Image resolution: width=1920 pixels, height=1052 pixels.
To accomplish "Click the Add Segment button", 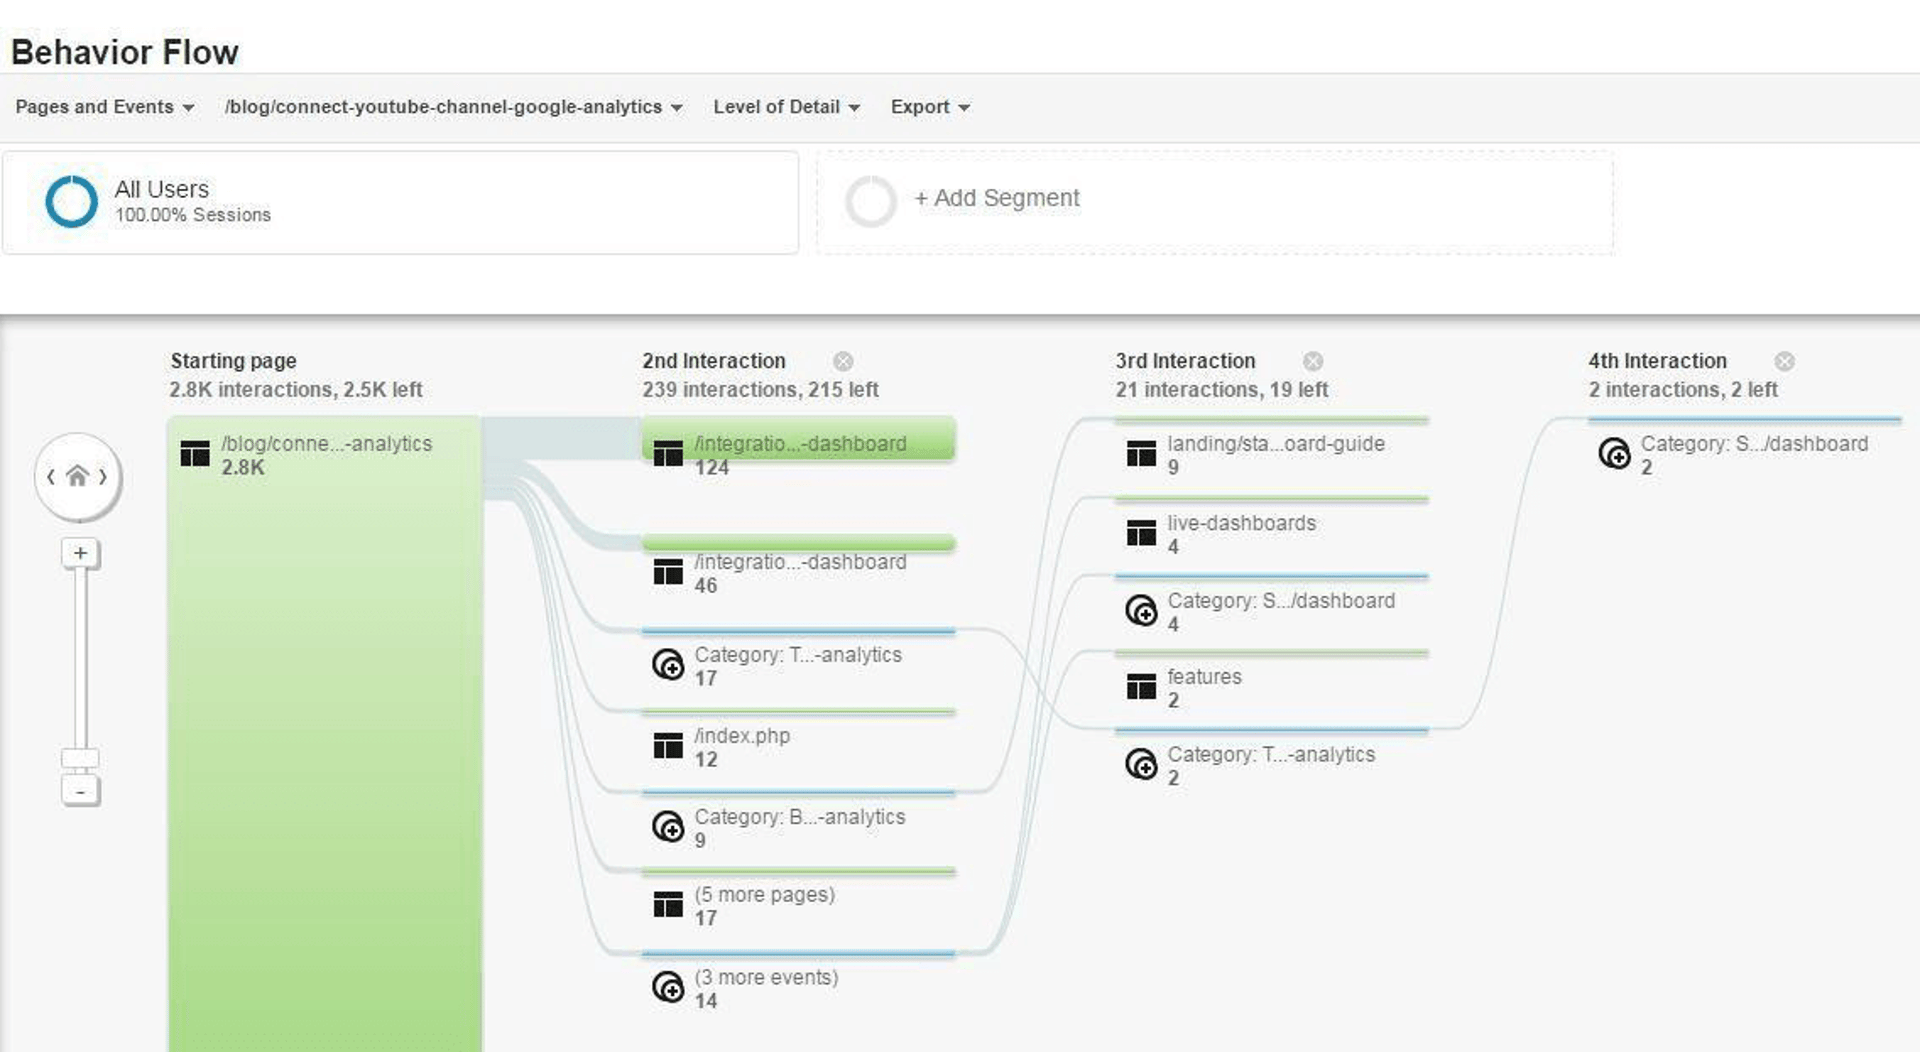I will tap(996, 198).
